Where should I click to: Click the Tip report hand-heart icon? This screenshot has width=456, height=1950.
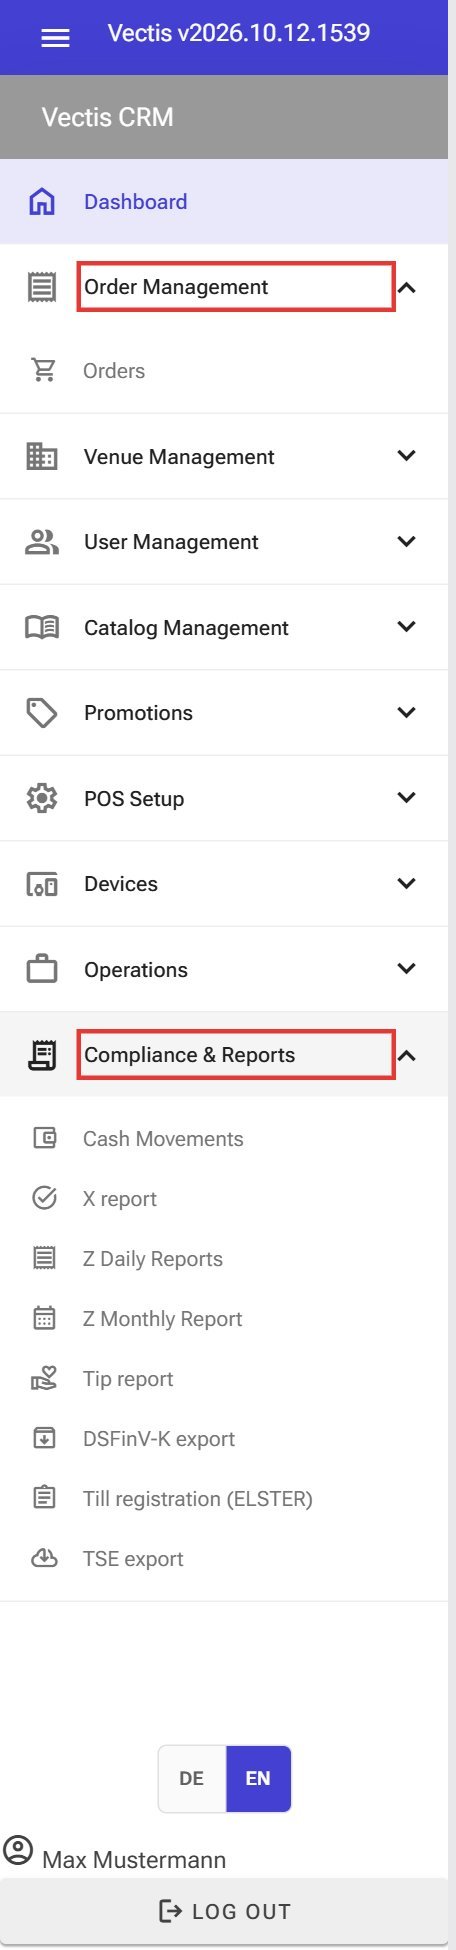(x=45, y=1378)
